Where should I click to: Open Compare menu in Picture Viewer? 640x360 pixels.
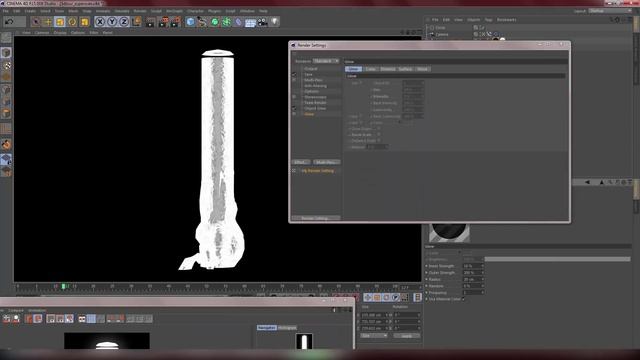click(16, 310)
